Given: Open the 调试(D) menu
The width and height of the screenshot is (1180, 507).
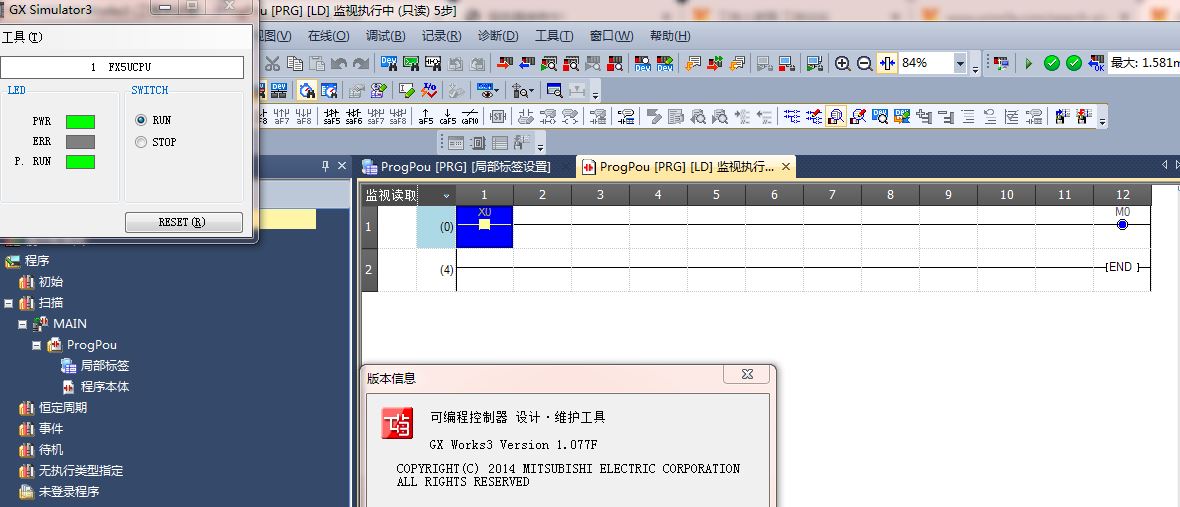Looking at the screenshot, I should pos(385,36).
